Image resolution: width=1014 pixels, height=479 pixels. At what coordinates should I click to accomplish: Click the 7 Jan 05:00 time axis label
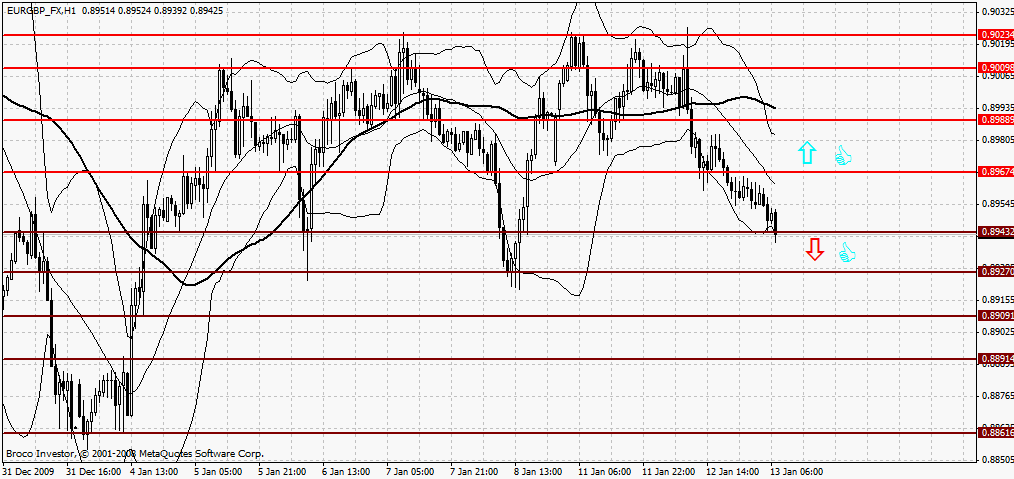[x=410, y=472]
